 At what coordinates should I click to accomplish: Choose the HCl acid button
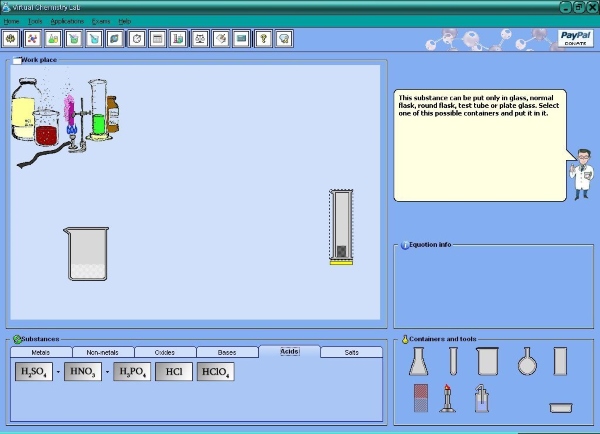tap(173, 372)
